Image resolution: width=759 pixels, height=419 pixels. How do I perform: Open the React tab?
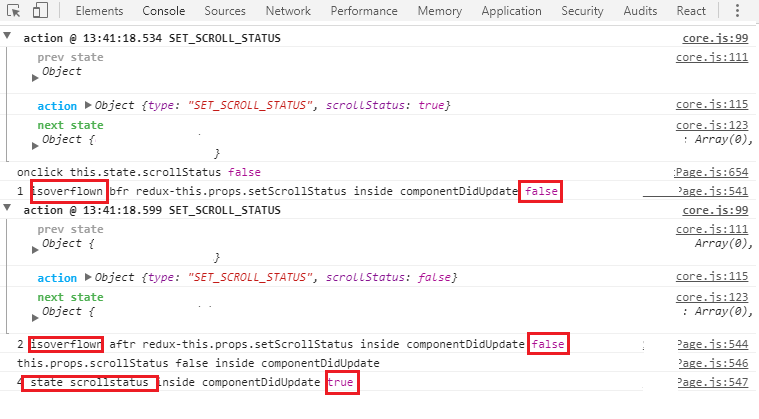691,11
